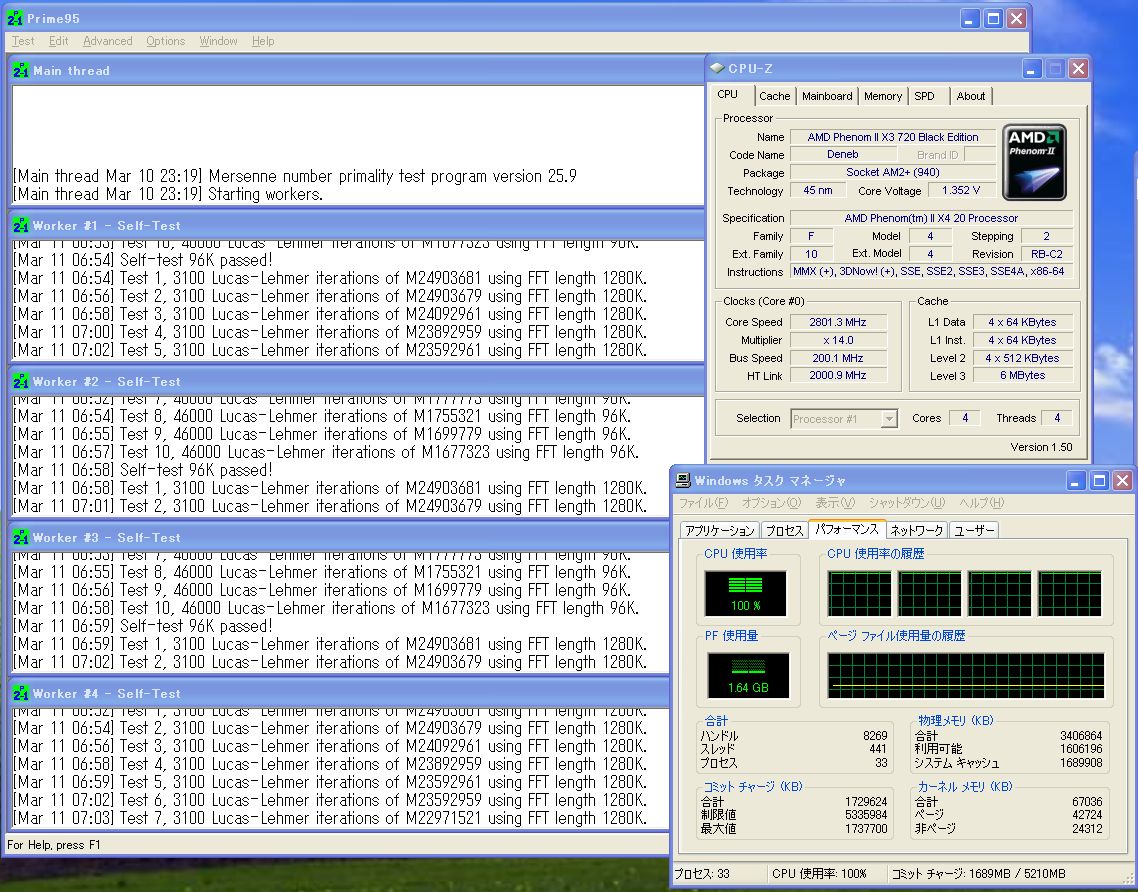Screen dimensions: 1138x892
Task: Click the Prime95 title bar icon
Action: tap(17, 19)
